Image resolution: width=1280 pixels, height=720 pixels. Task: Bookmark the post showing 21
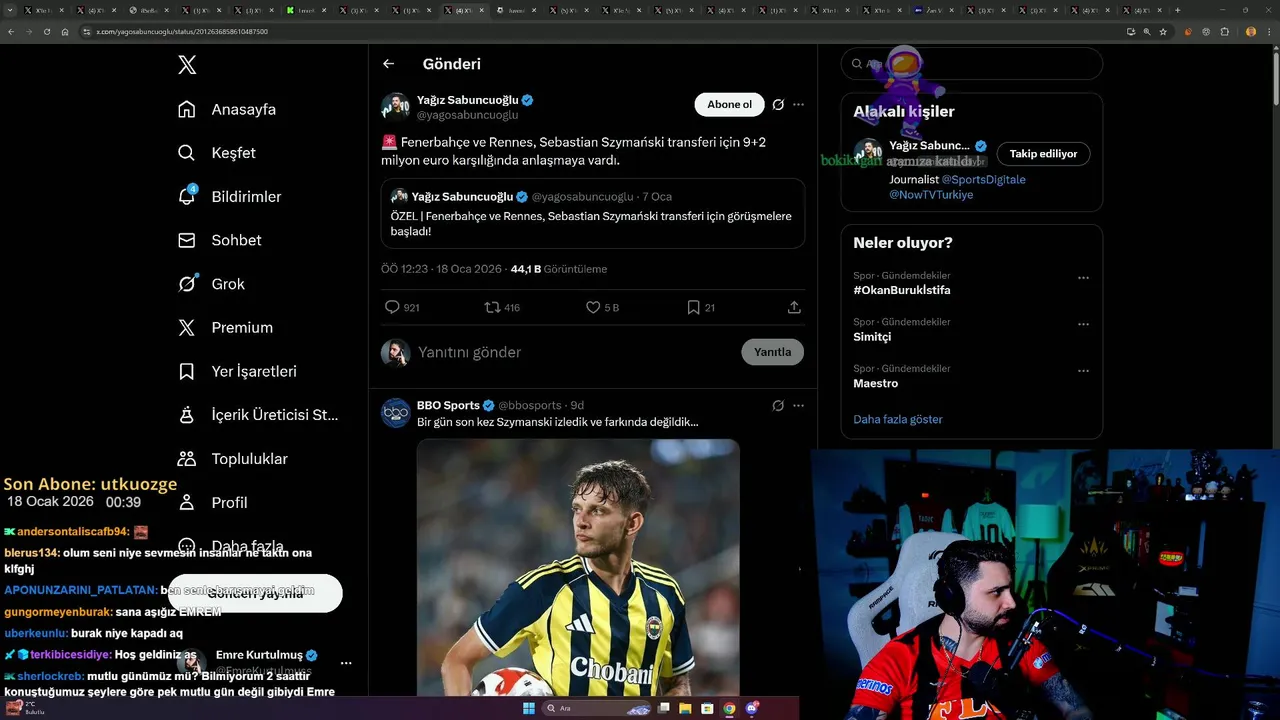pos(693,307)
